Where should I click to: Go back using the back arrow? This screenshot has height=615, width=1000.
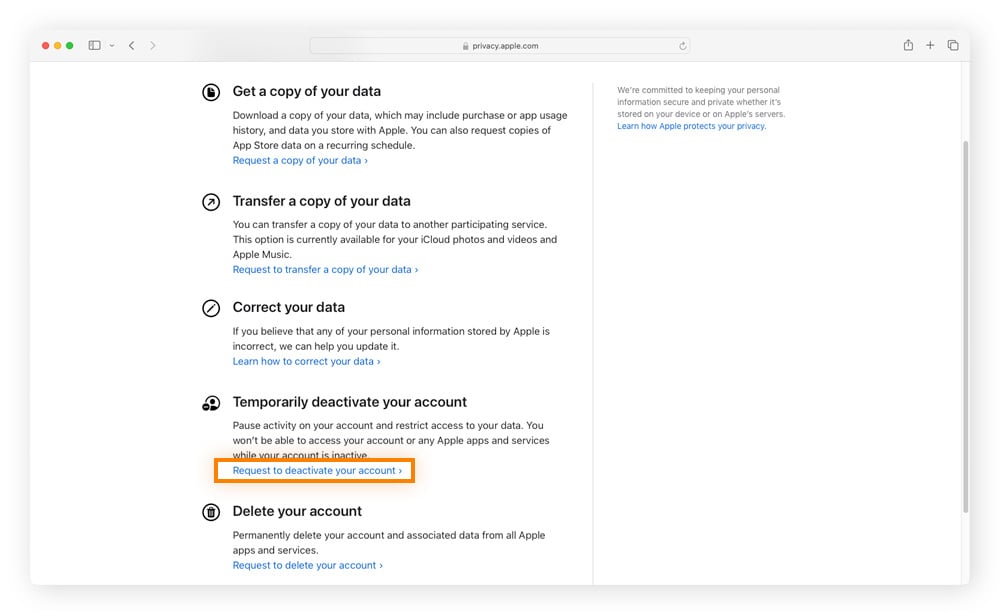(x=132, y=46)
